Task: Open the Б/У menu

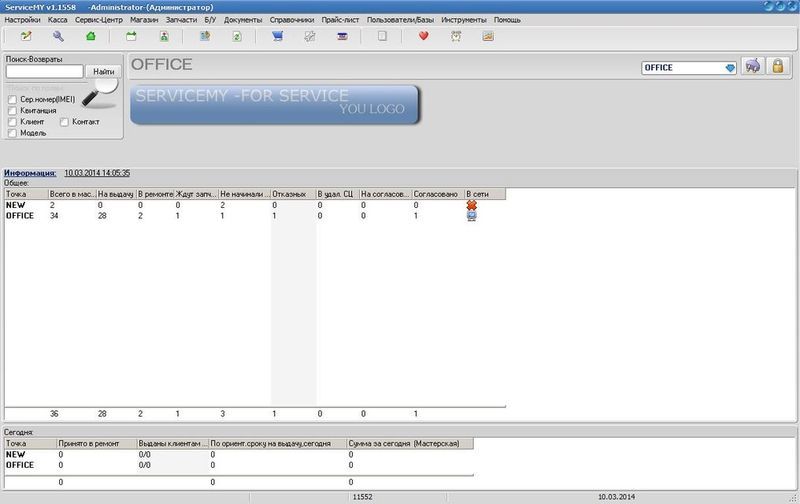Action: 210,20
